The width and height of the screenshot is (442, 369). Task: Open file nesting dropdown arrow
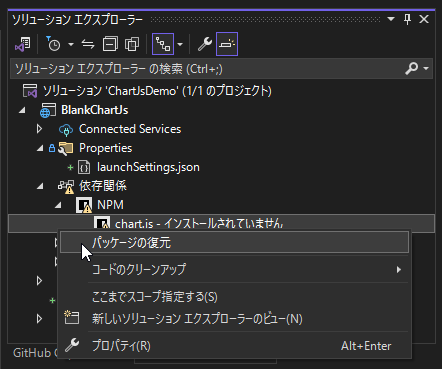tap(180, 44)
